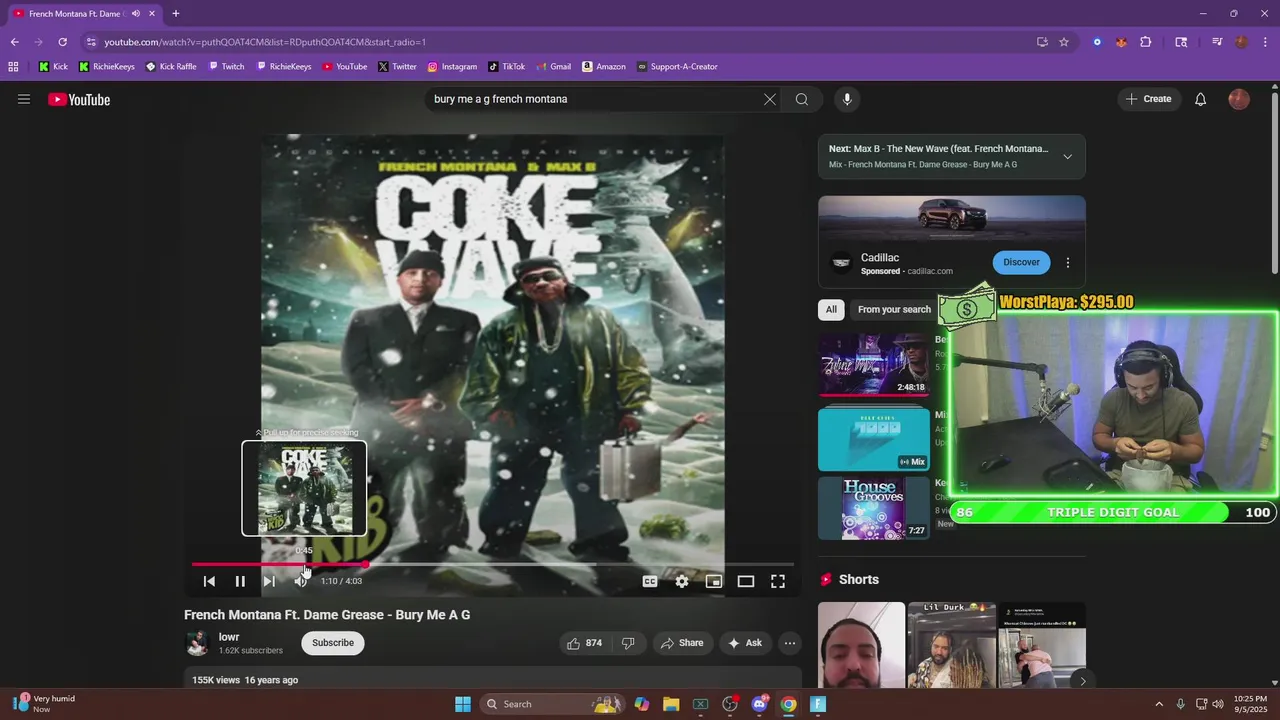Open a new browser tab
This screenshot has height=720, width=1280.
(176, 14)
